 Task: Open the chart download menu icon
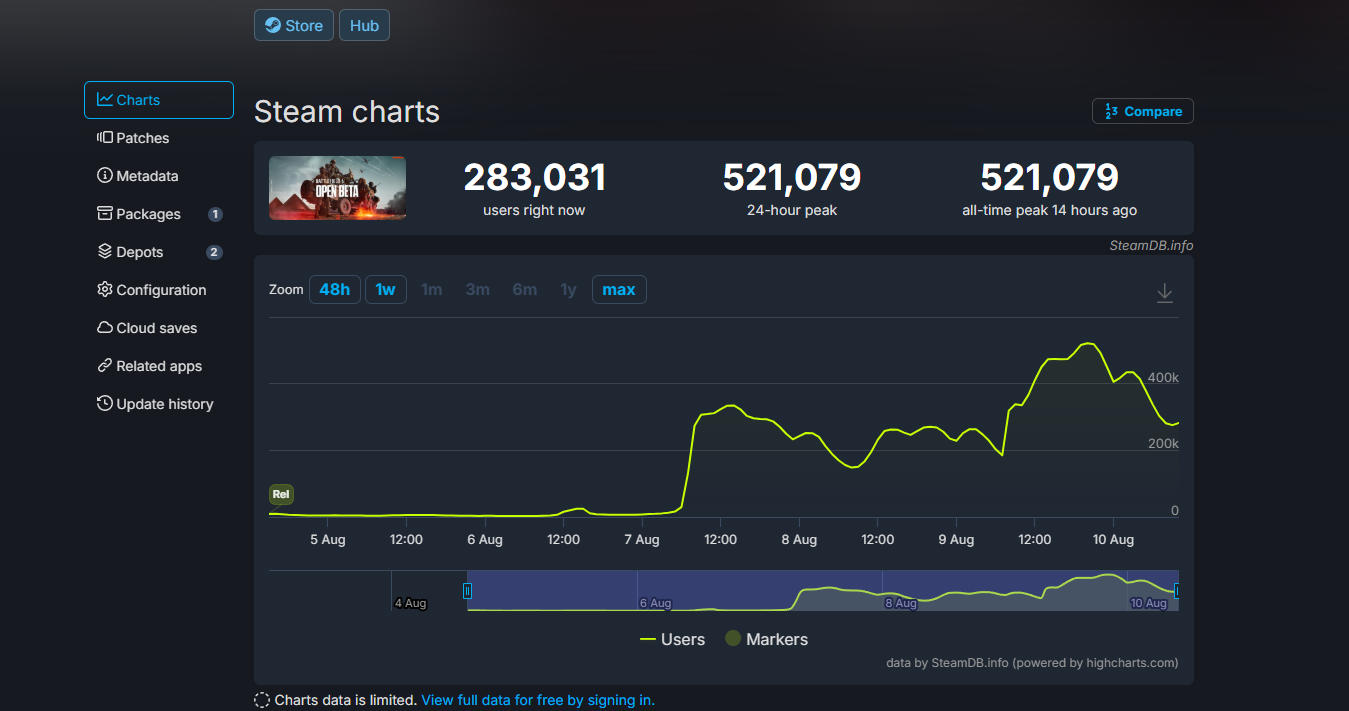pyautogui.click(x=1164, y=292)
